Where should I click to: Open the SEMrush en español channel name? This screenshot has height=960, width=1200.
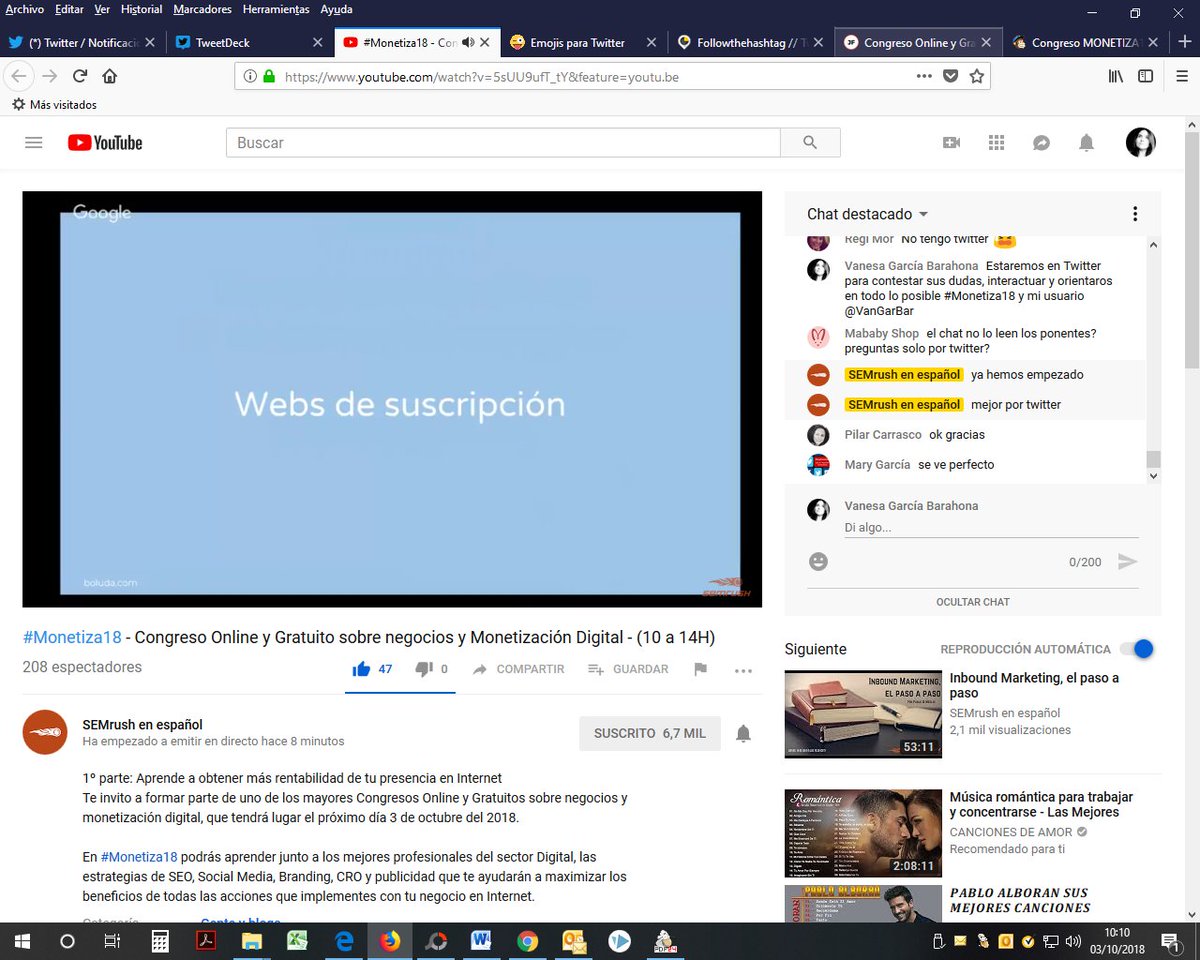point(143,724)
